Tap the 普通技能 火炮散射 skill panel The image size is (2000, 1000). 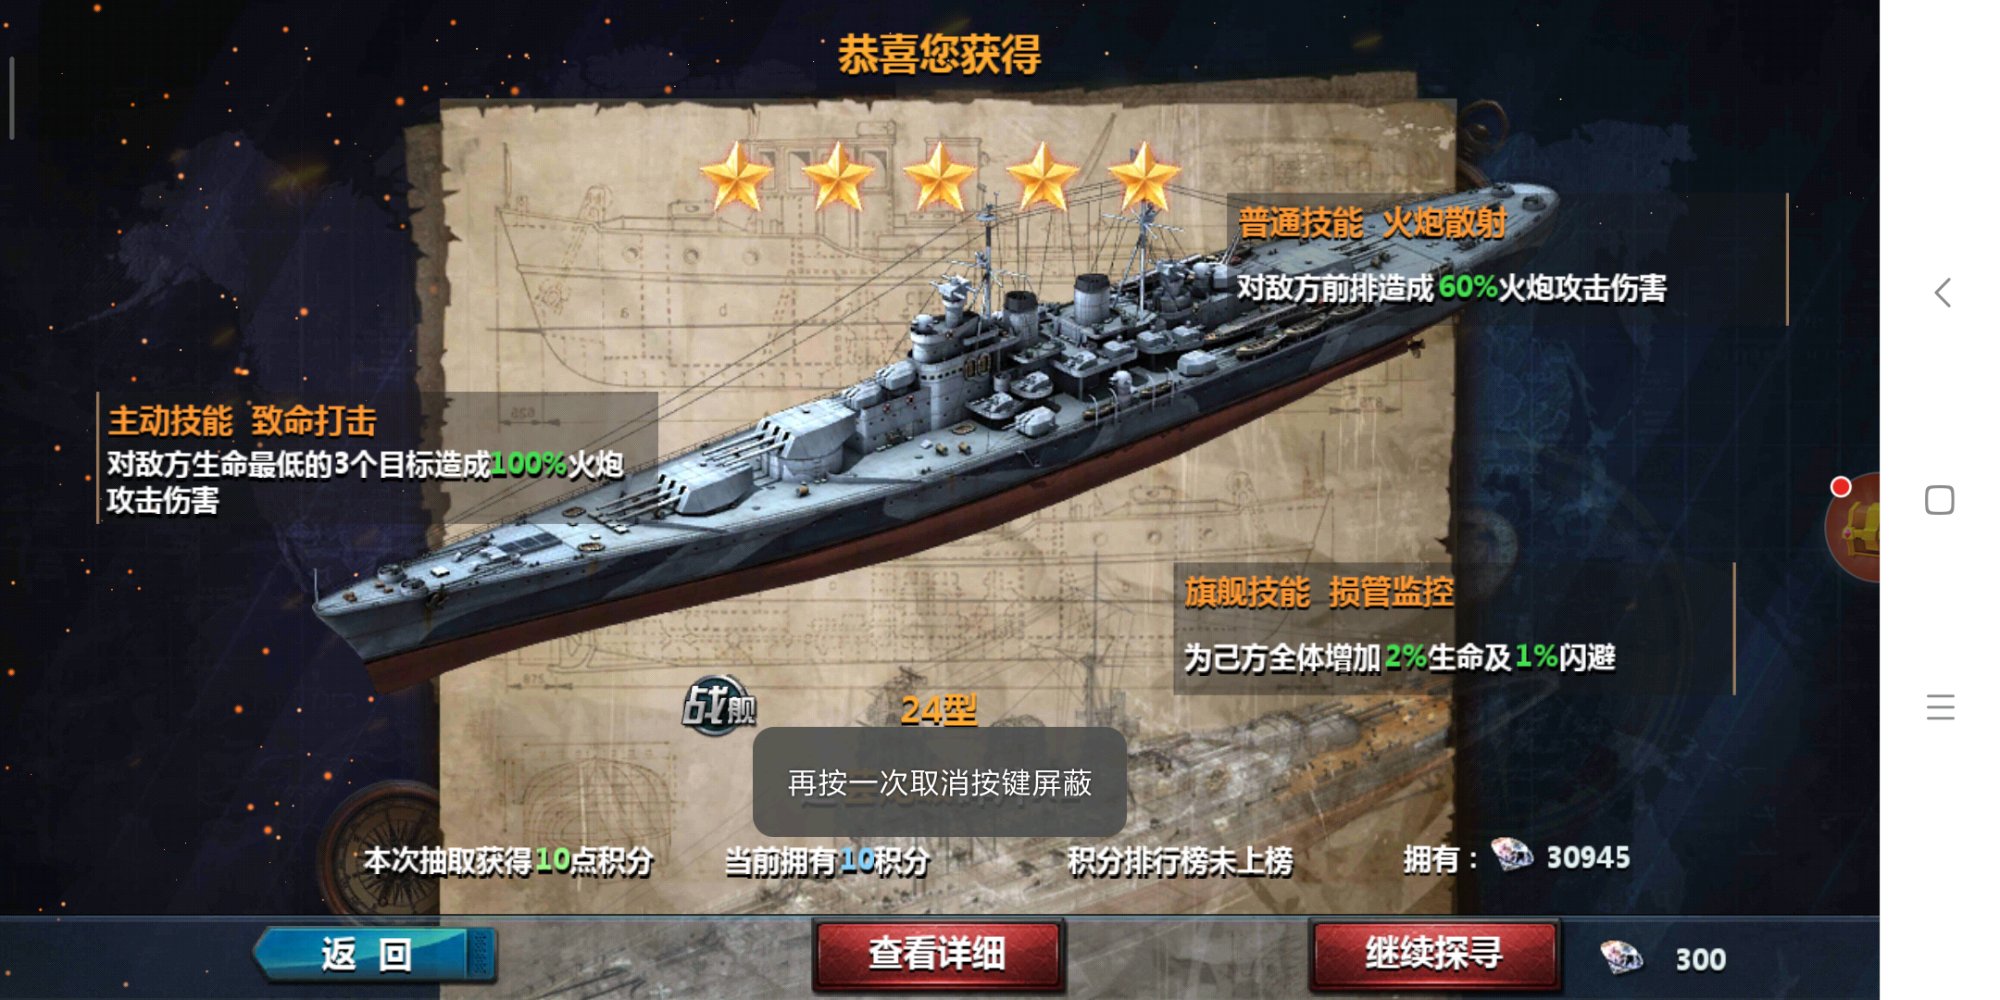[x=1507, y=259]
